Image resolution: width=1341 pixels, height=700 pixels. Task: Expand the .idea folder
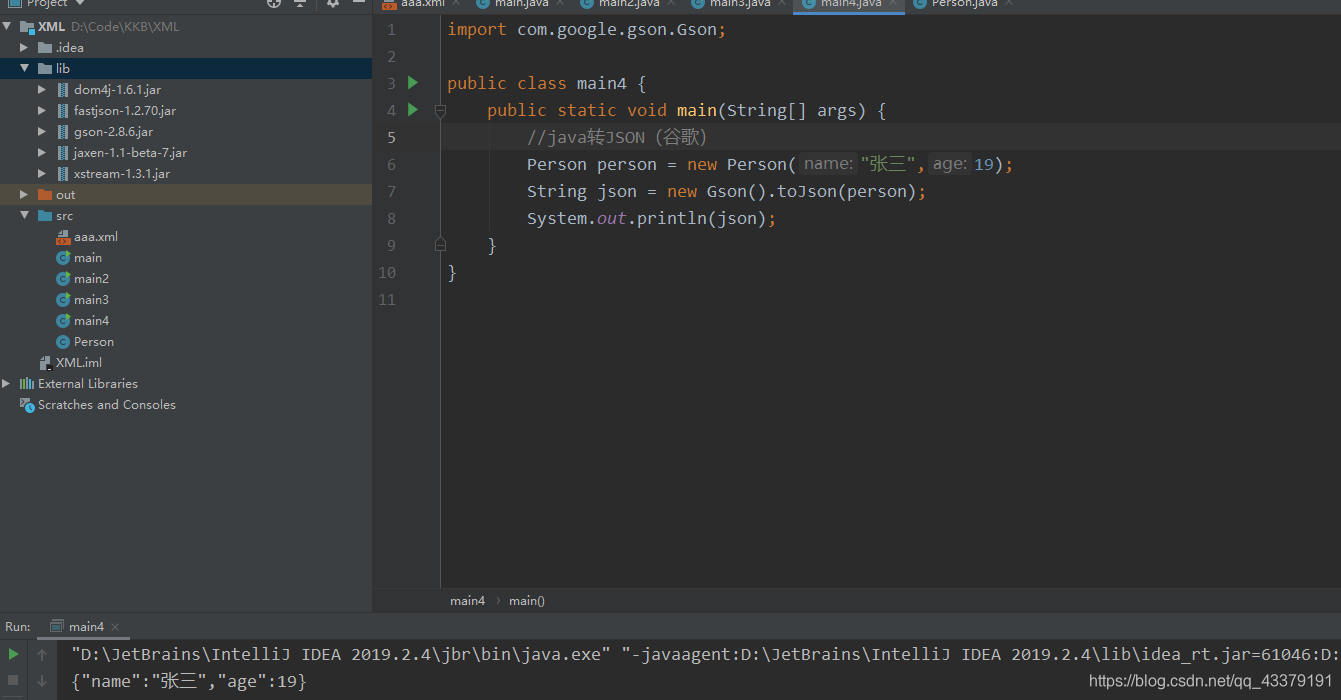[25, 48]
